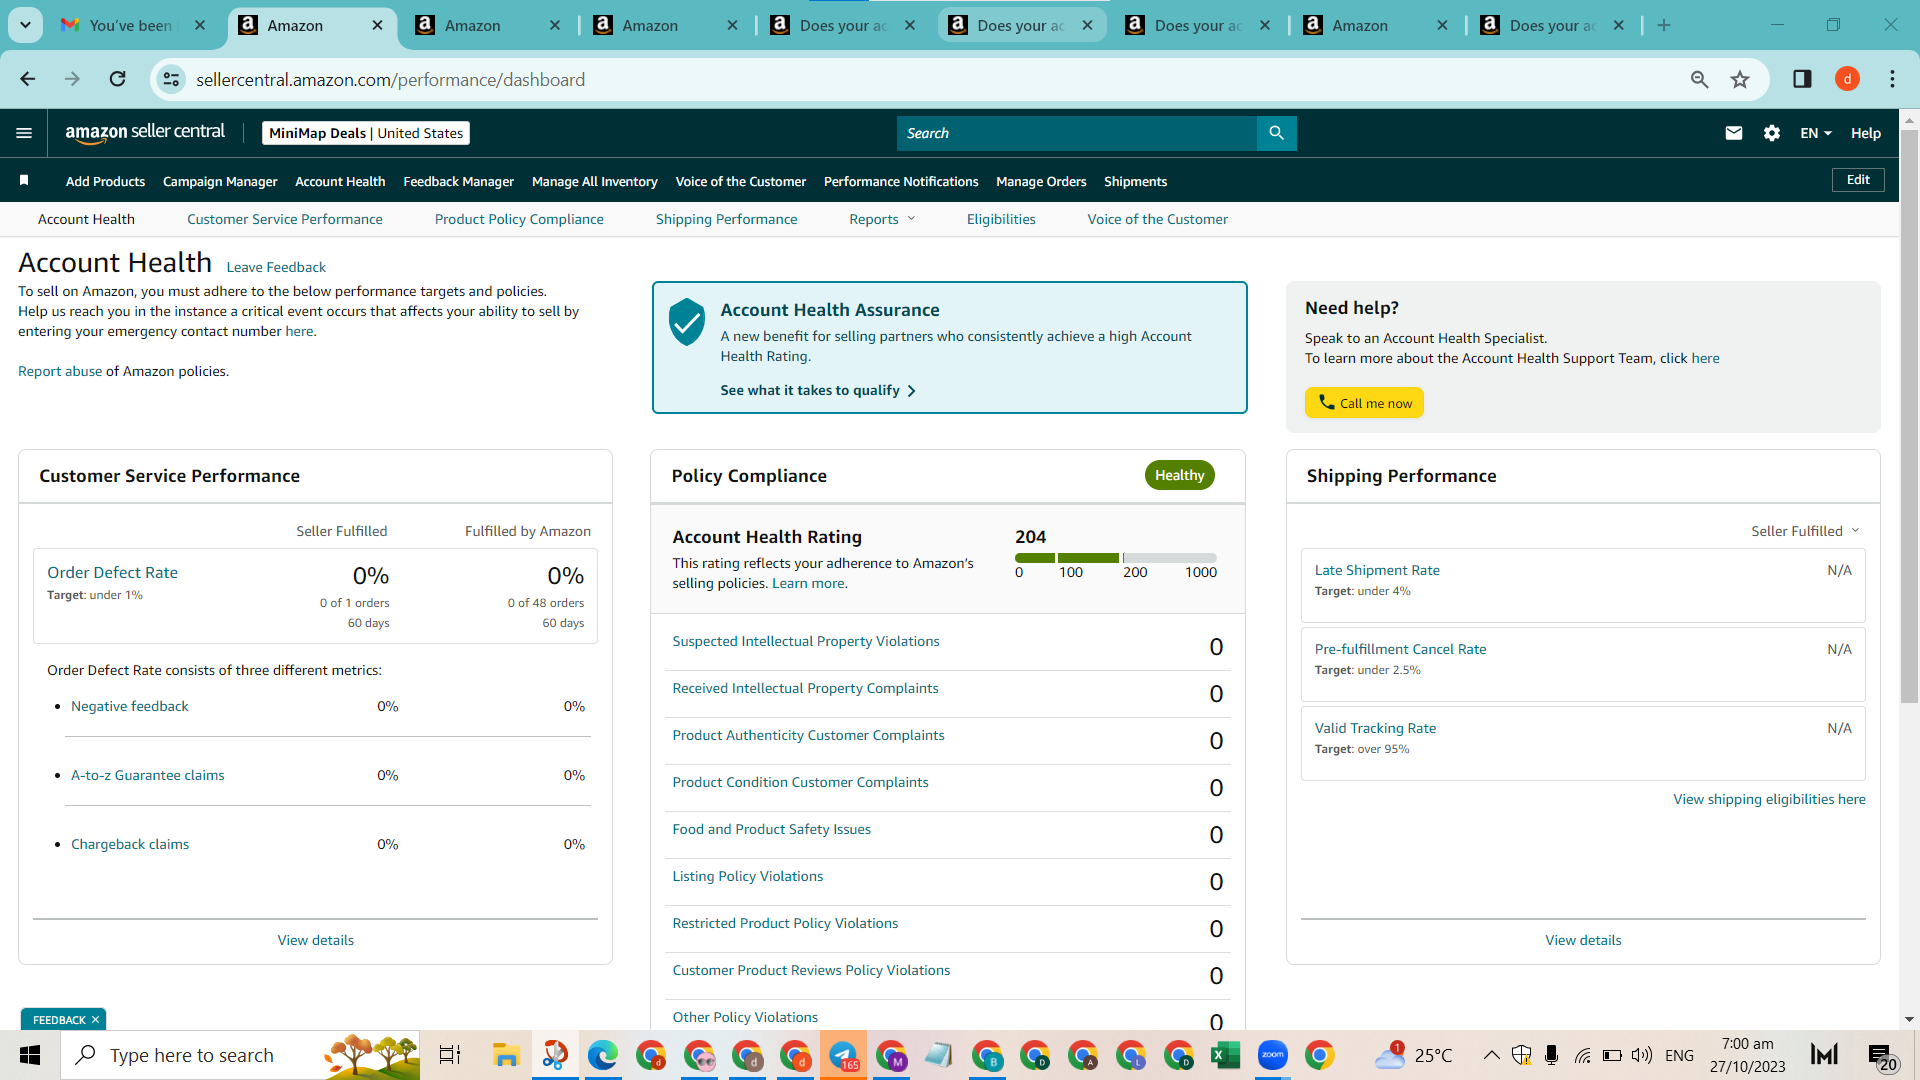The height and width of the screenshot is (1080, 1920).
Task: Click the Account Health Rating progress bar
Action: click(1115, 558)
